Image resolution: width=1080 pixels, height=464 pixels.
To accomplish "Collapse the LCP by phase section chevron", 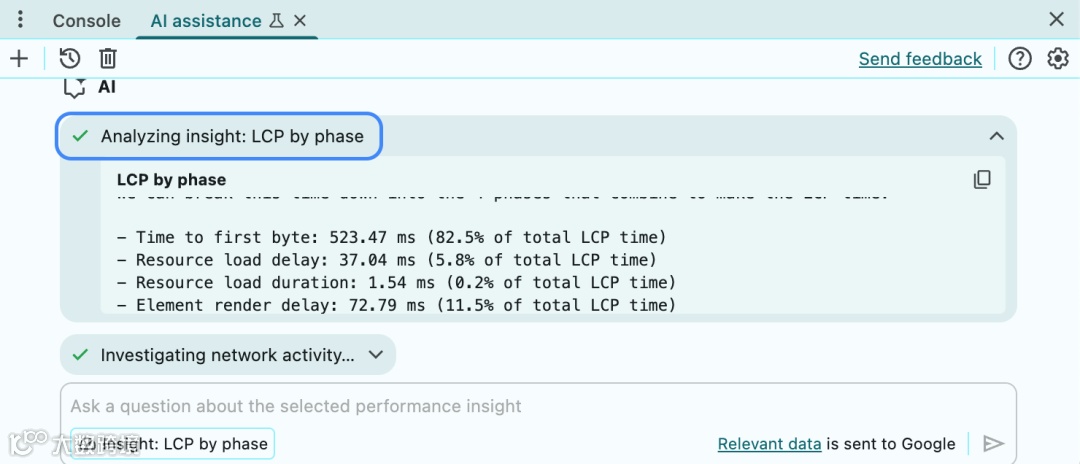I will 996,136.
